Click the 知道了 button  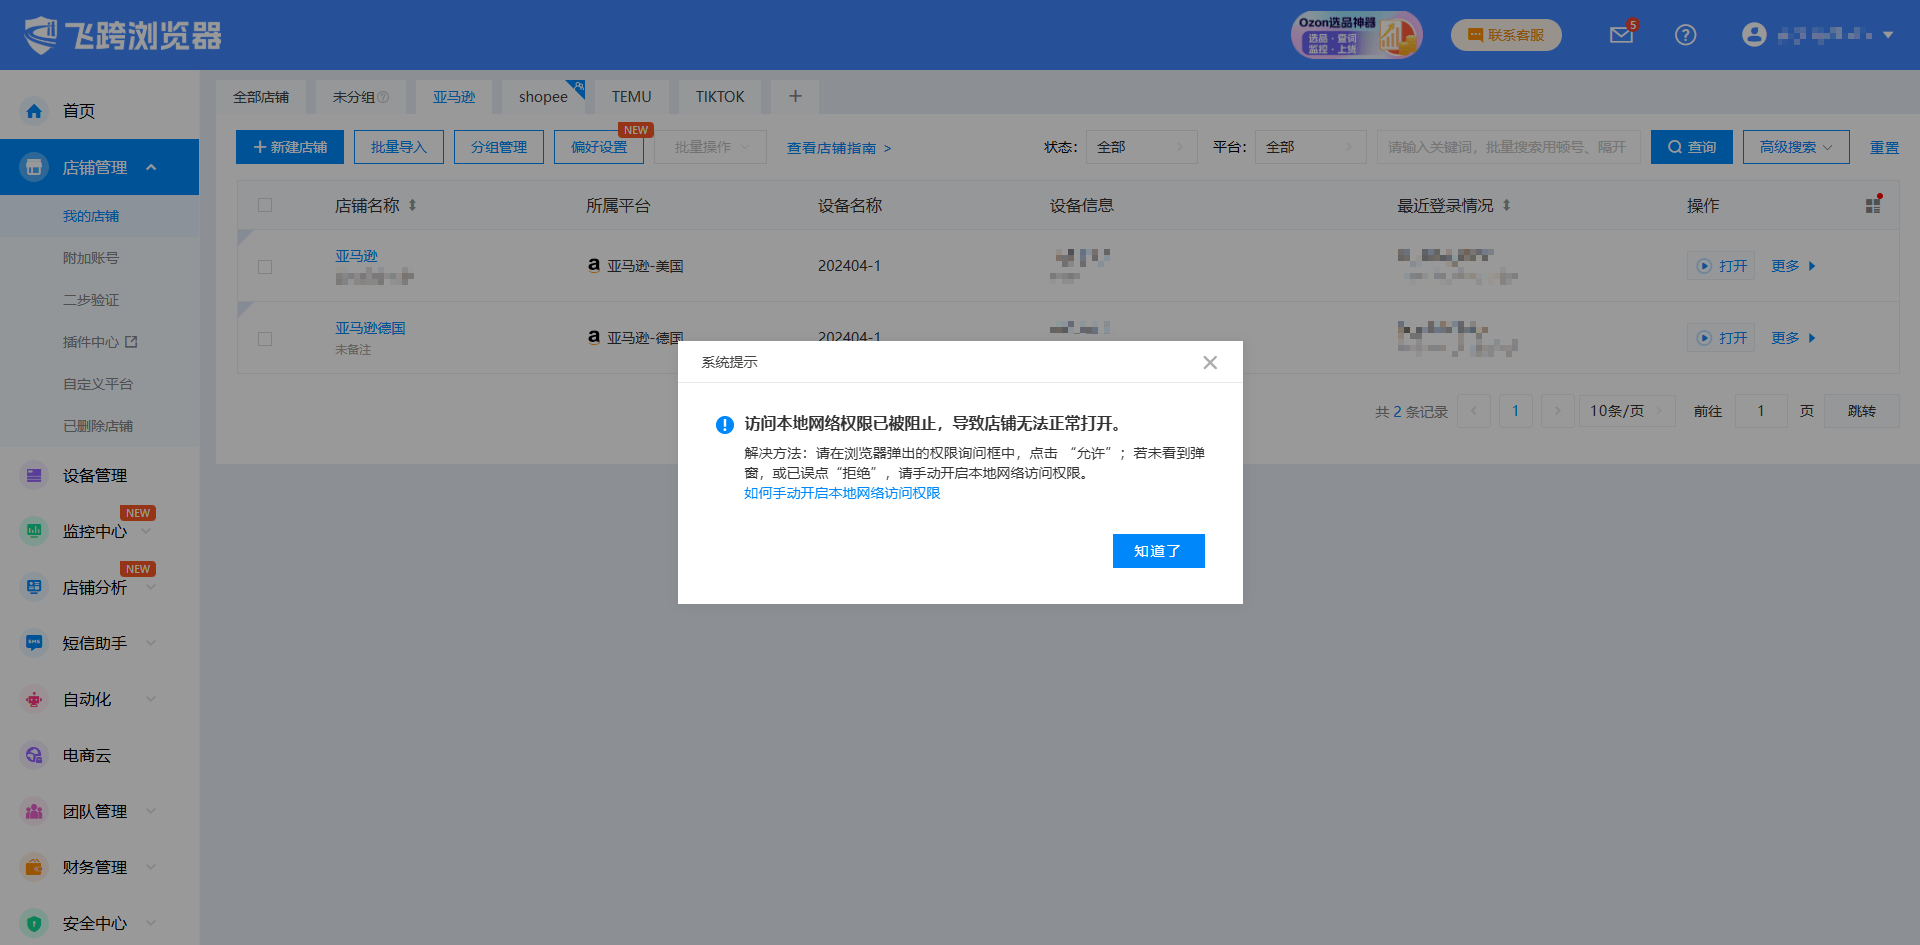[1158, 551]
